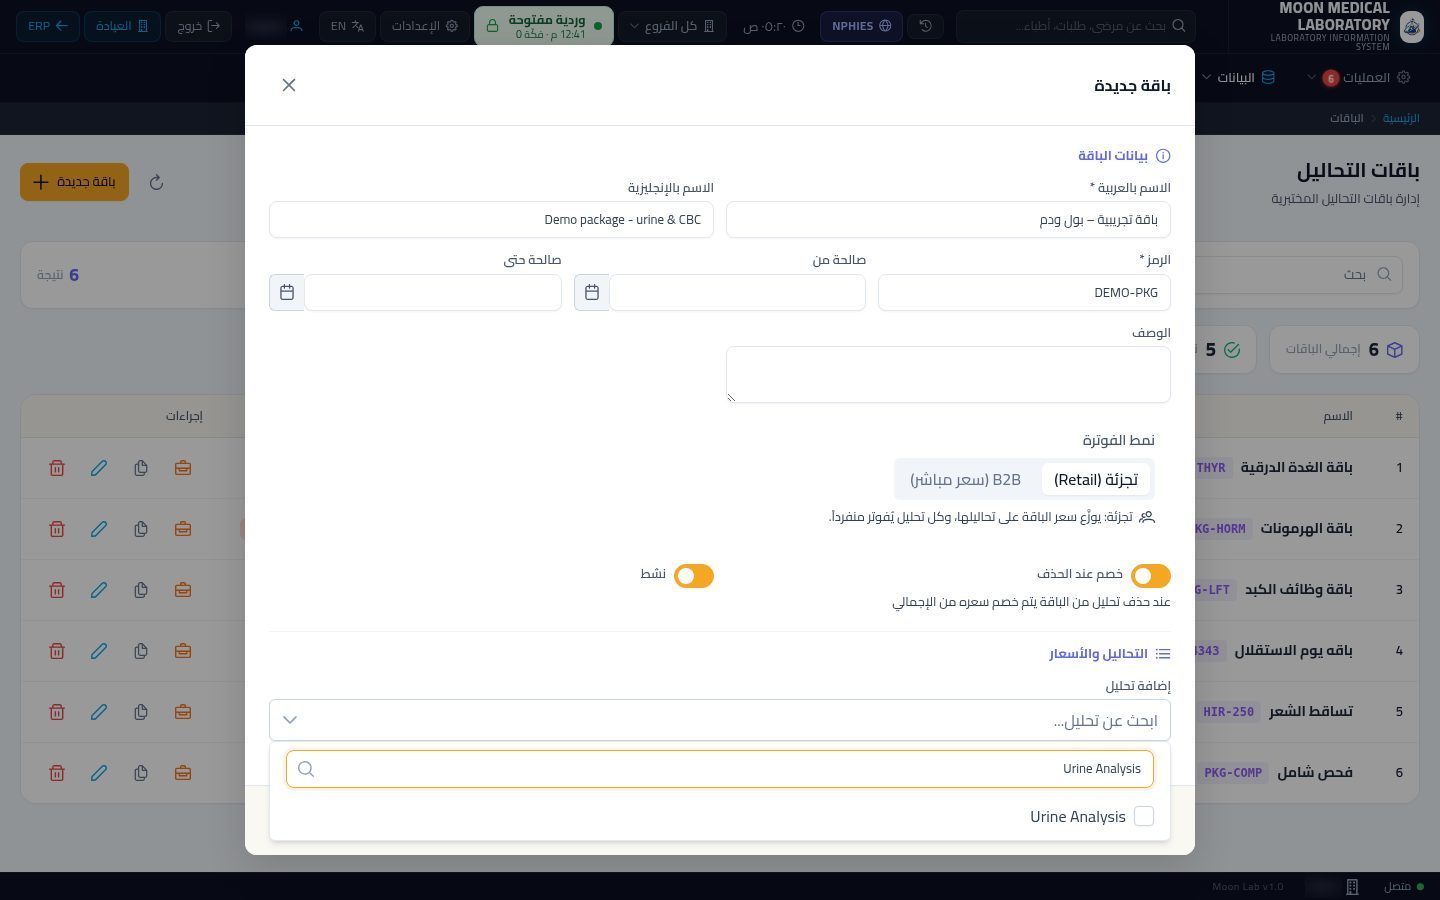The height and width of the screenshot is (900, 1440).
Task: Tick the Urine Analysis checkbox
Action: 1144,817
